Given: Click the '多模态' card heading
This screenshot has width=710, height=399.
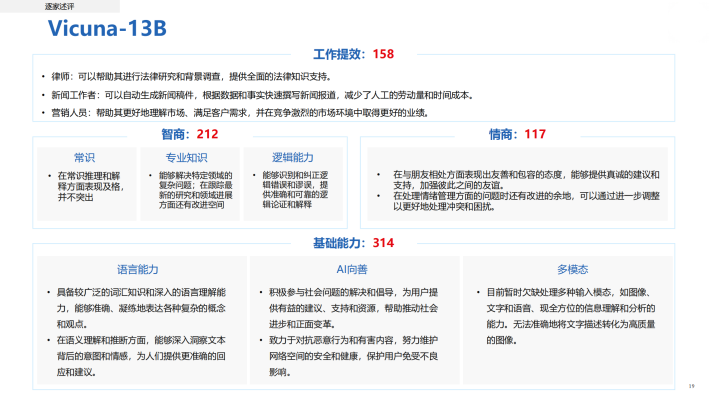Looking at the screenshot, I should tap(573, 269).
